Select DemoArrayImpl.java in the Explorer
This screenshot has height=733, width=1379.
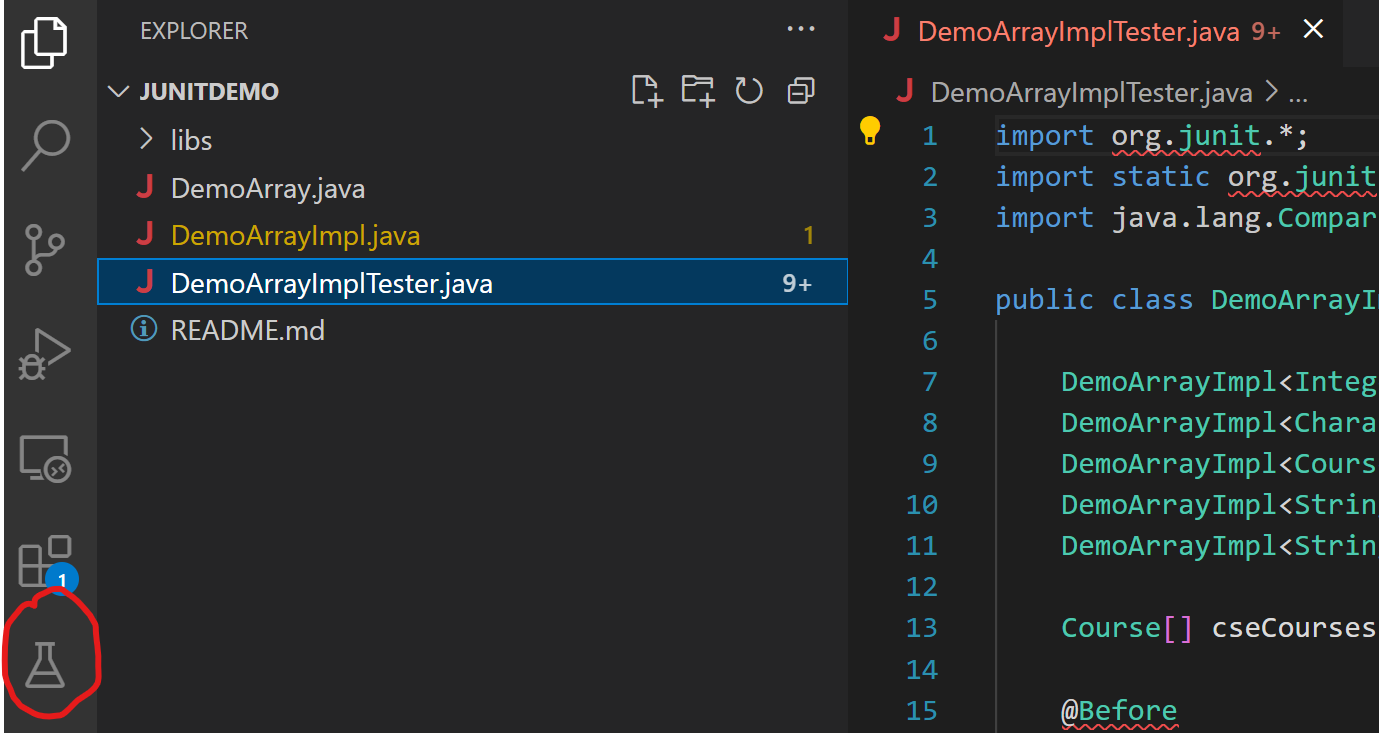coord(293,236)
